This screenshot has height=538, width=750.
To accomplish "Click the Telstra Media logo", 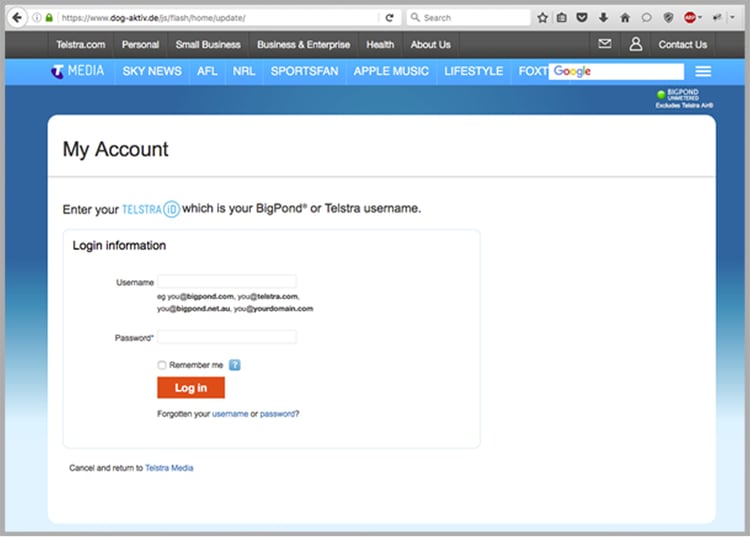I will click(77, 71).
